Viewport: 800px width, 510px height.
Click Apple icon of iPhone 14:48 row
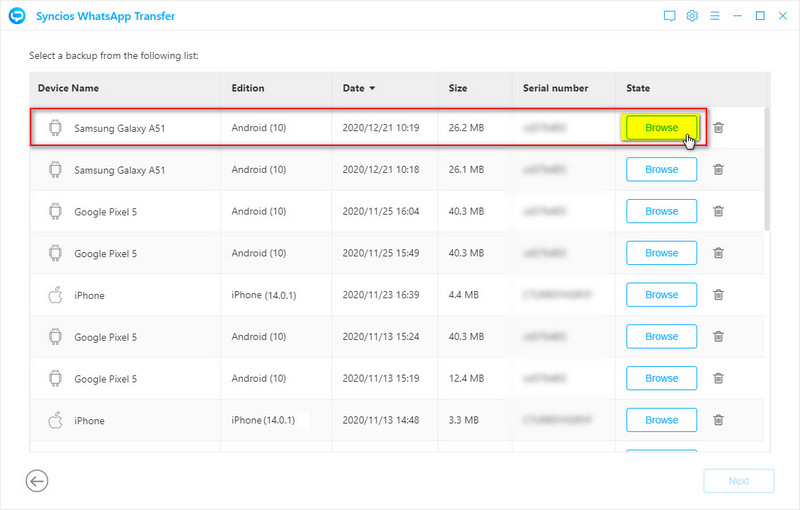tap(55, 420)
